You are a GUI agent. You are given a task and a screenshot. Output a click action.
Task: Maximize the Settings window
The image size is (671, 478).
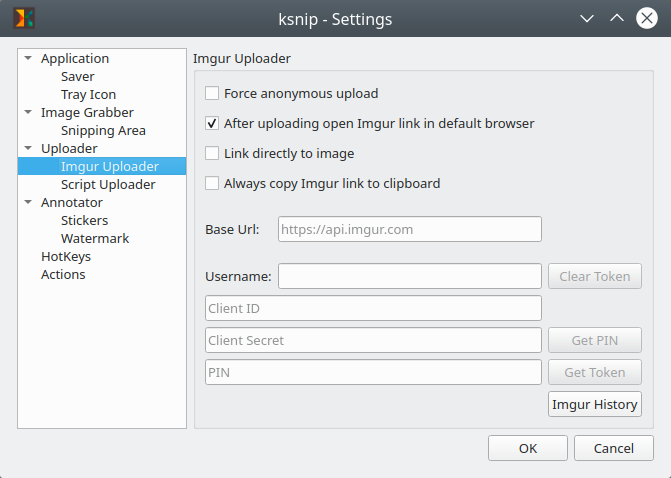[617, 18]
